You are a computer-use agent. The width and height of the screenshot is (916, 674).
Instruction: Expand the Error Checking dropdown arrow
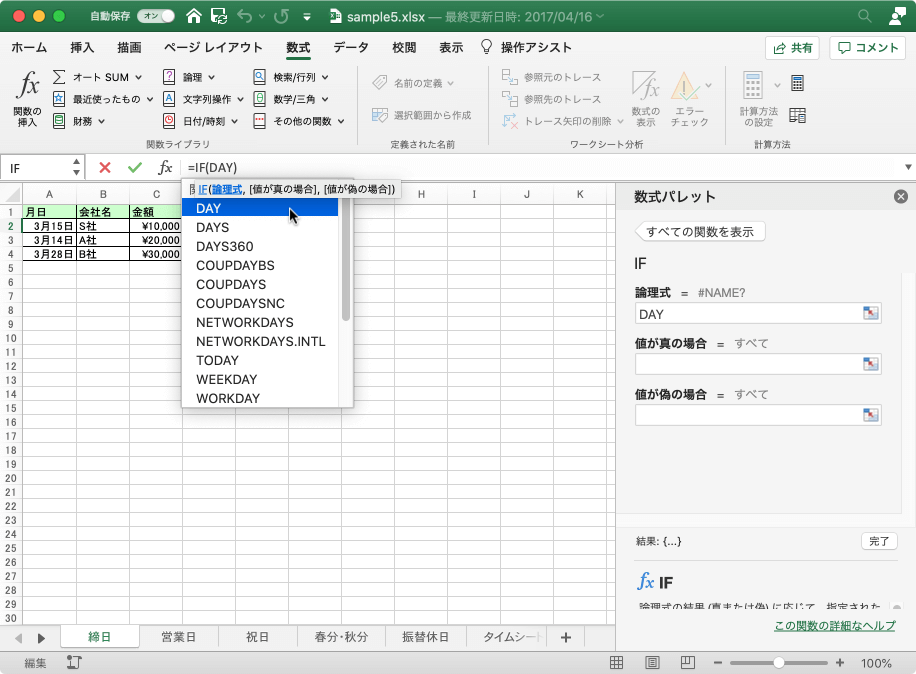tap(709, 85)
